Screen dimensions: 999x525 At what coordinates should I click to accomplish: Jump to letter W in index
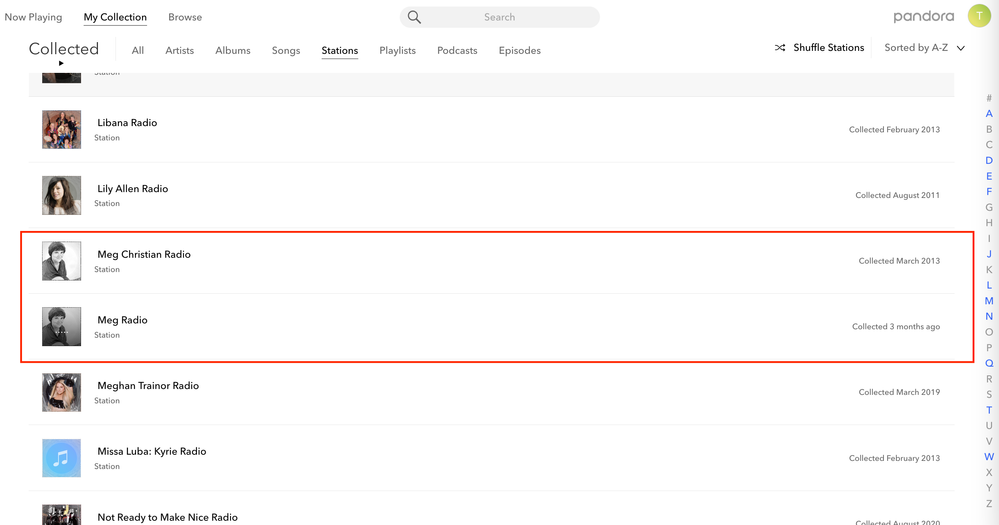coord(989,457)
